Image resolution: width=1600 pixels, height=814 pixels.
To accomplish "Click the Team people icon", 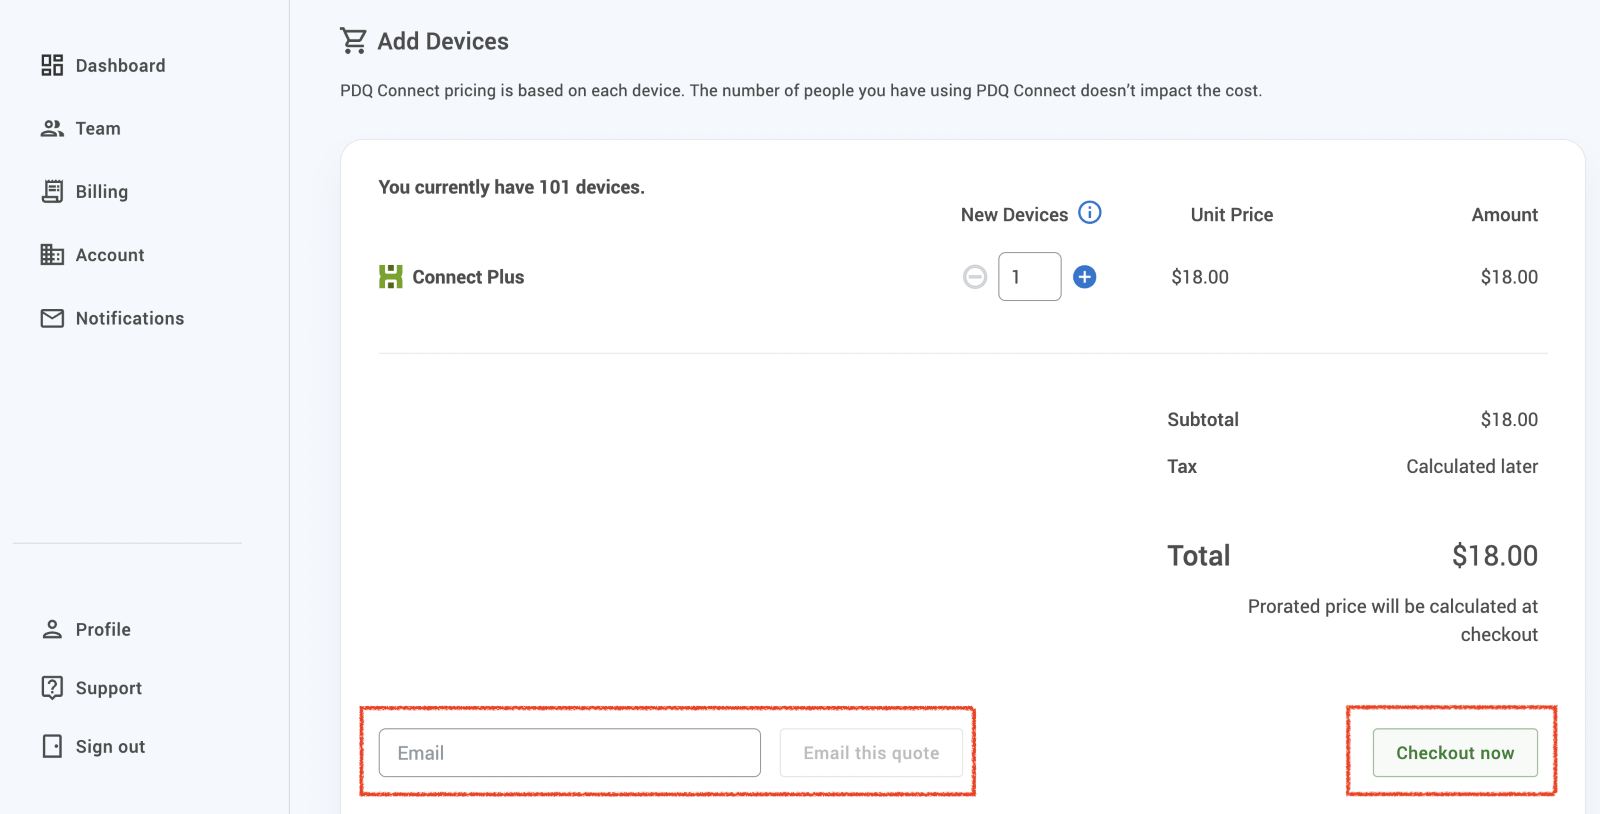I will tap(52, 128).
